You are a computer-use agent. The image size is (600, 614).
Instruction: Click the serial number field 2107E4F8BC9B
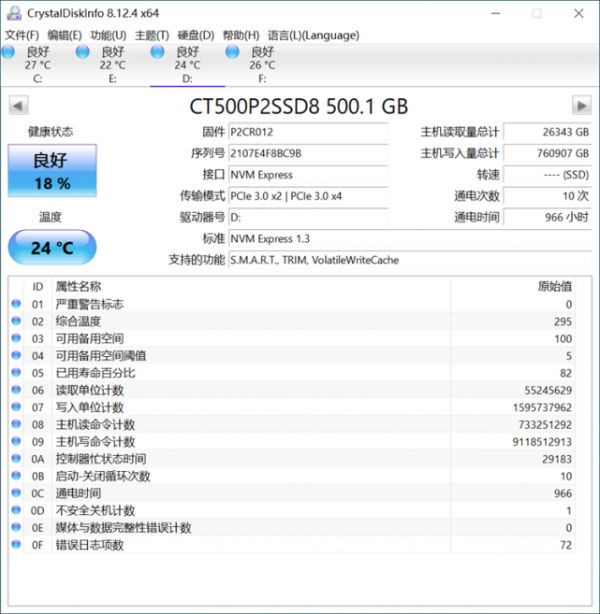(x=308, y=153)
